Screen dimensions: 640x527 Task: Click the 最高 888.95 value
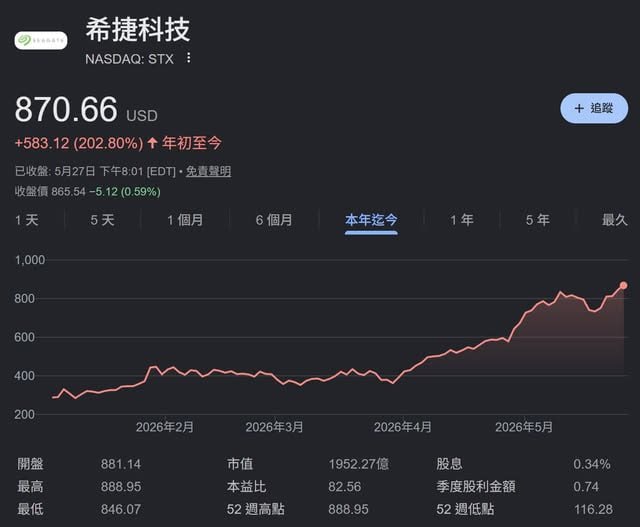[x=121, y=487]
